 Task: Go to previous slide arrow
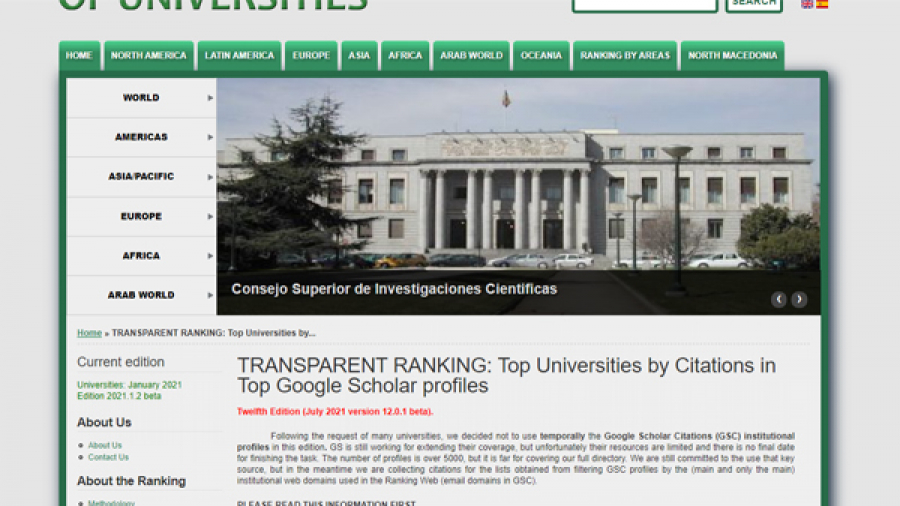(778, 299)
